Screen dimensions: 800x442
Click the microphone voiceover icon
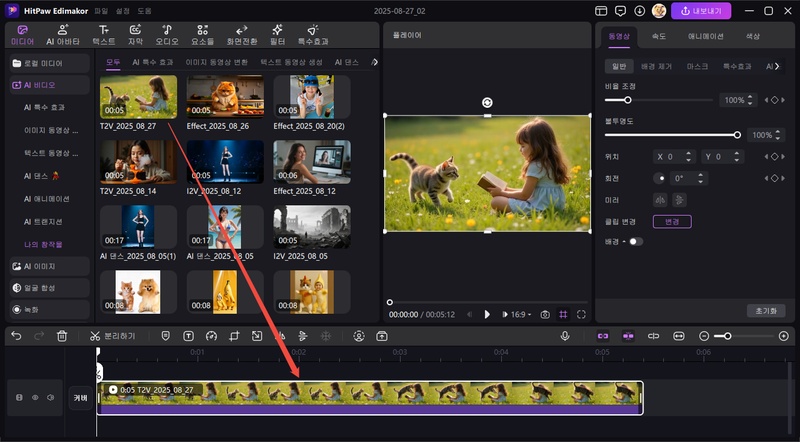(565, 336)
